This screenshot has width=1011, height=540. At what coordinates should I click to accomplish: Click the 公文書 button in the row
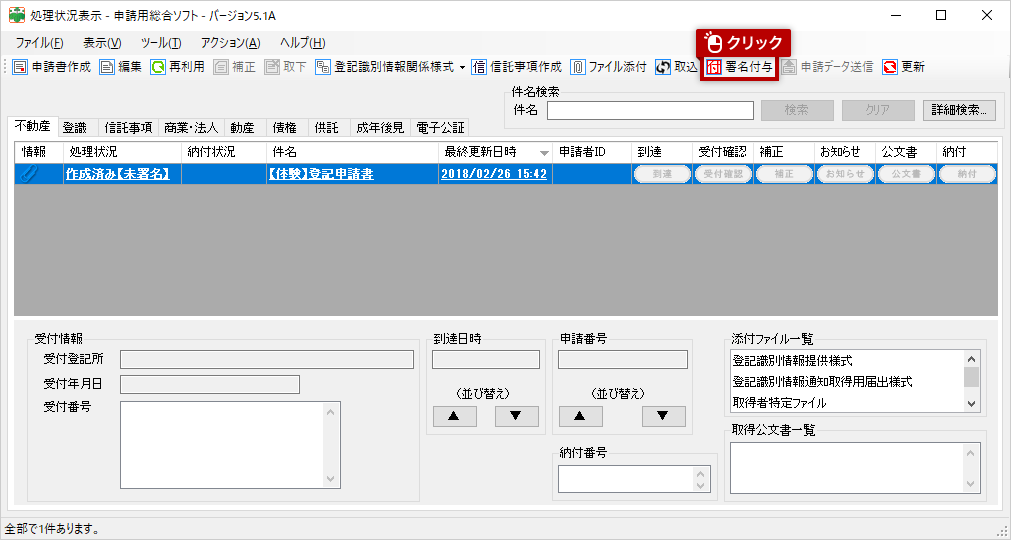[907, 174]
